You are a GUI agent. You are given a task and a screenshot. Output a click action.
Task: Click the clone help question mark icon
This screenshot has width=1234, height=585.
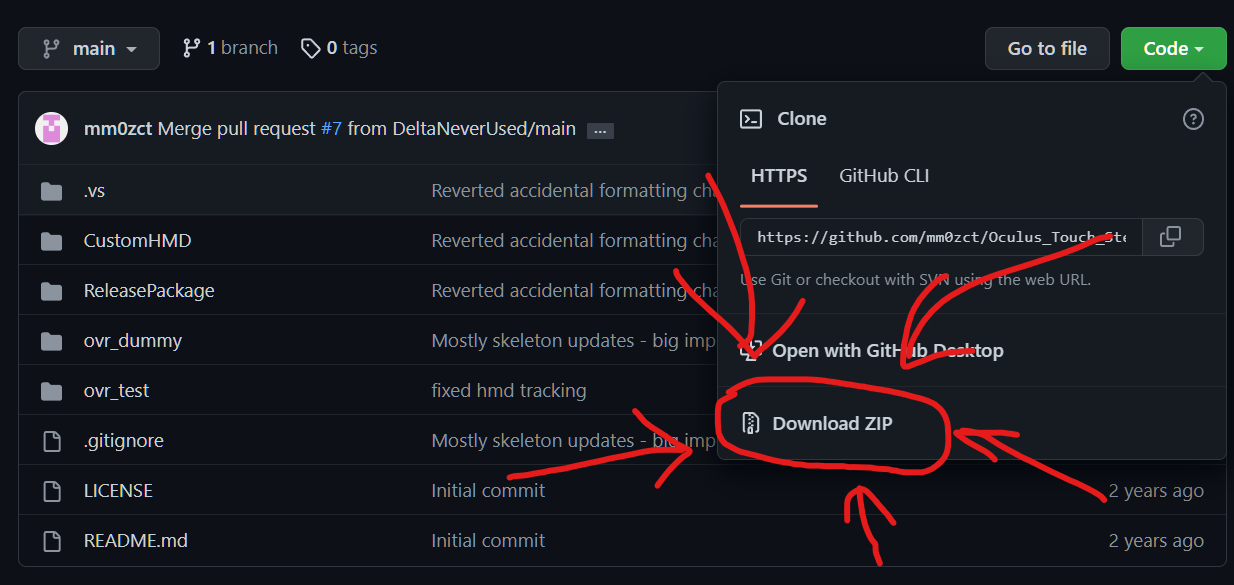pyautogui.click(x=1193, y=119)
